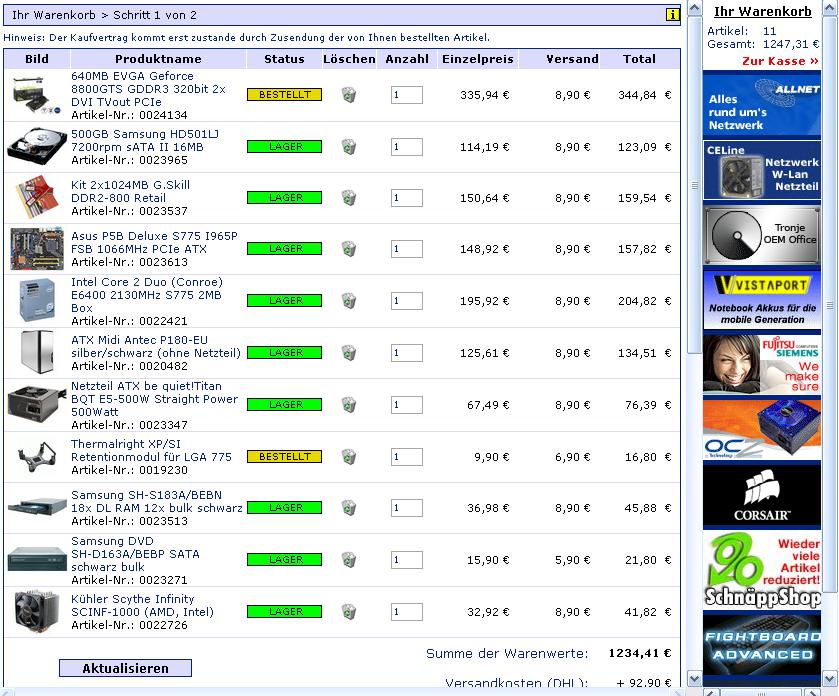Open Scythe Infinity cooler image
This screenshot has height=696, width=839.
point(36,611)
